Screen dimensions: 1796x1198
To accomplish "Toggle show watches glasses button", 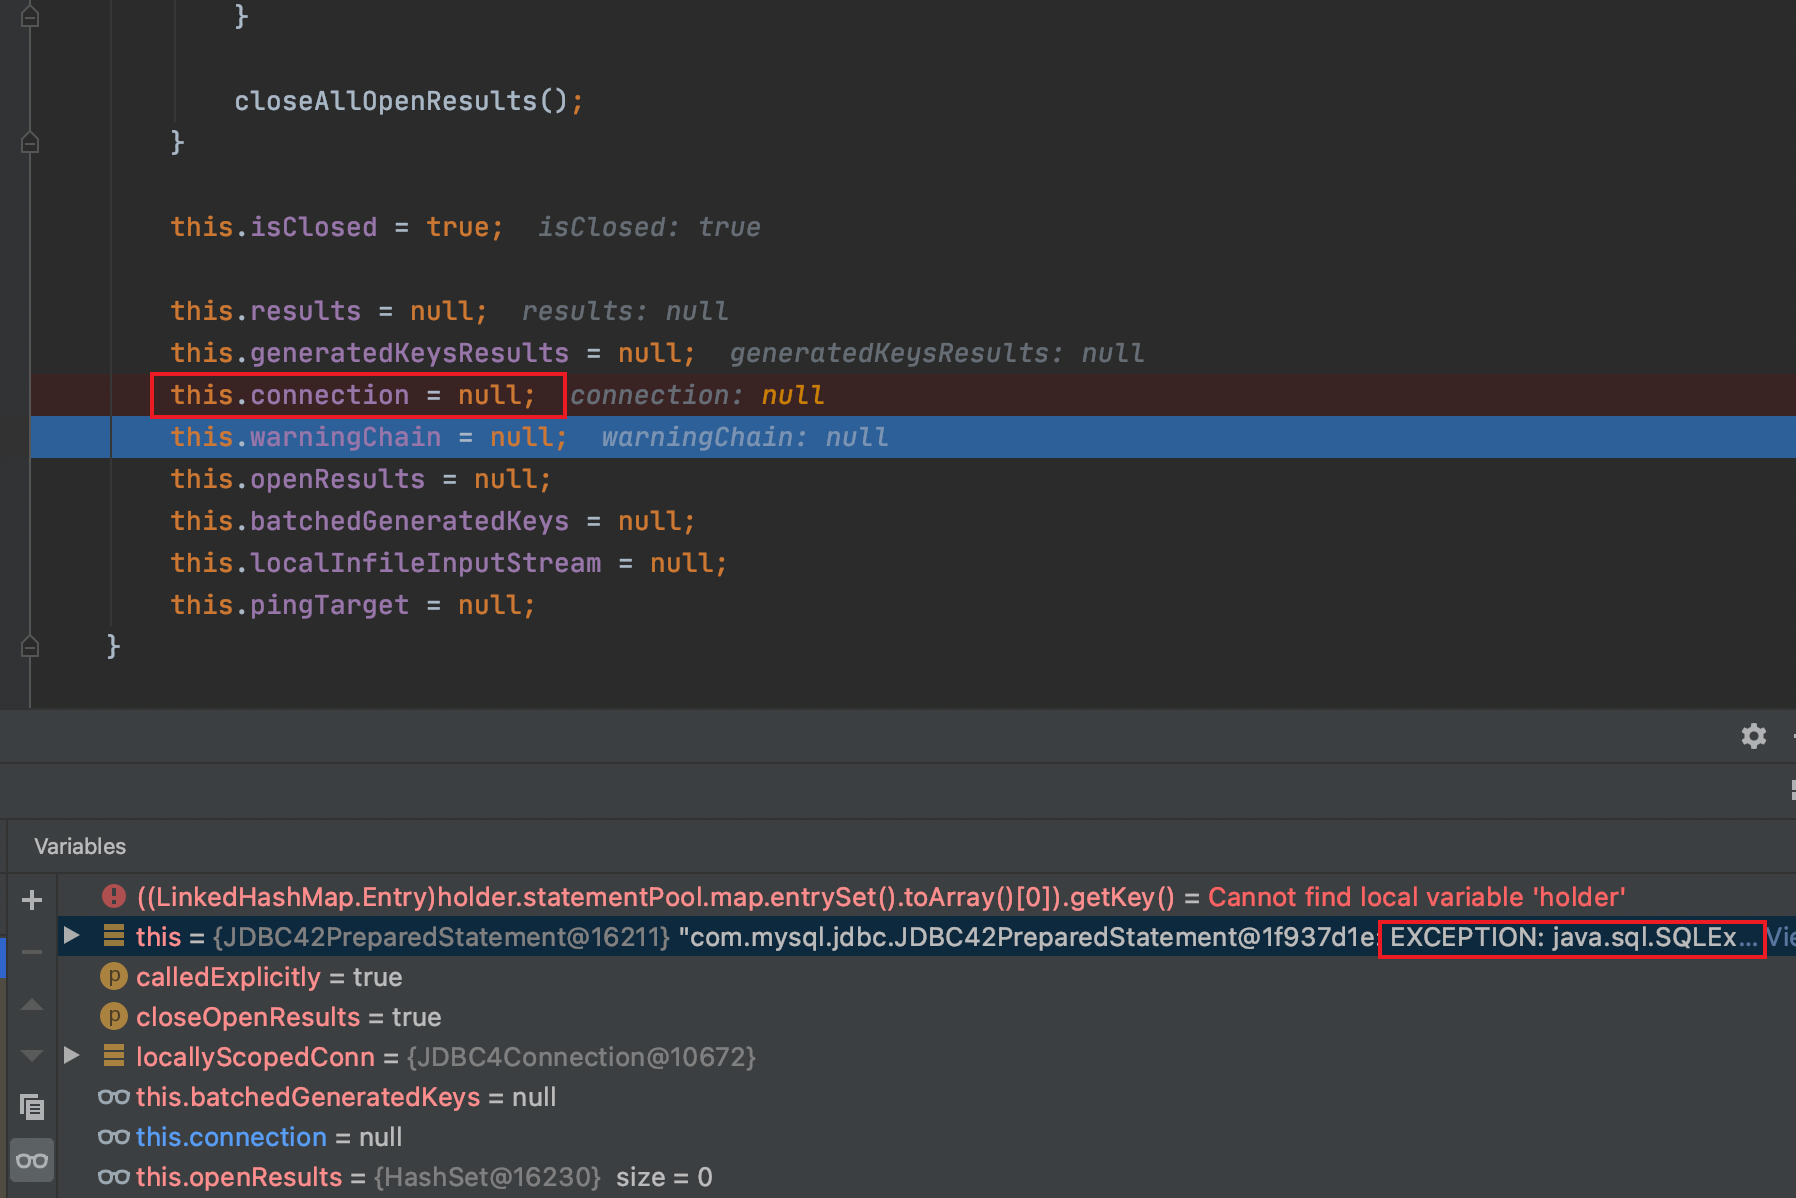I will click(32, 1160).
